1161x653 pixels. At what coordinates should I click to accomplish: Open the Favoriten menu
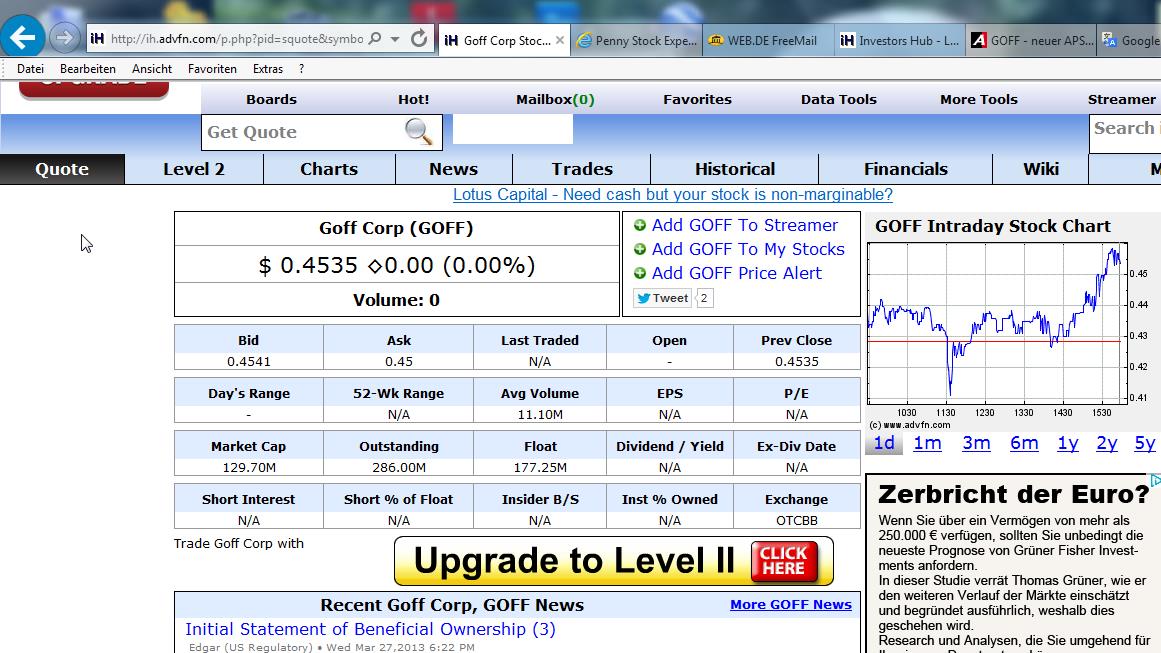(x=213, y=69)
